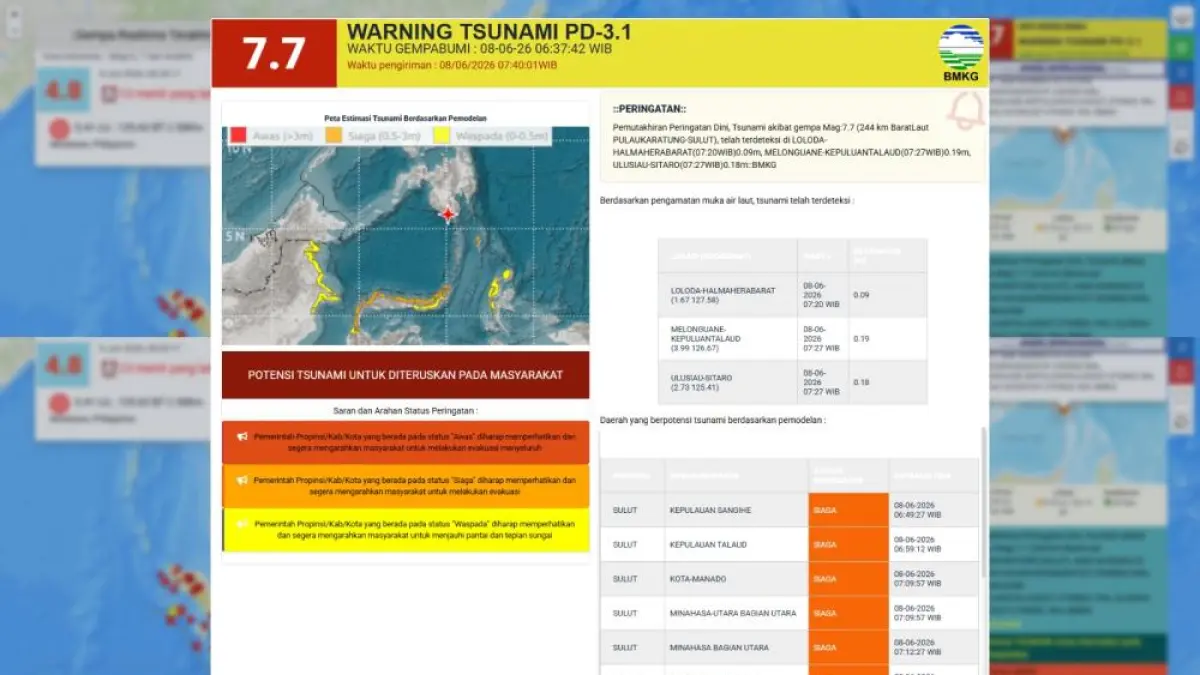Click the megaphone icon on the Siaga advisory
This screenshot has width=1200, height=675.
[x=241, y=480]
